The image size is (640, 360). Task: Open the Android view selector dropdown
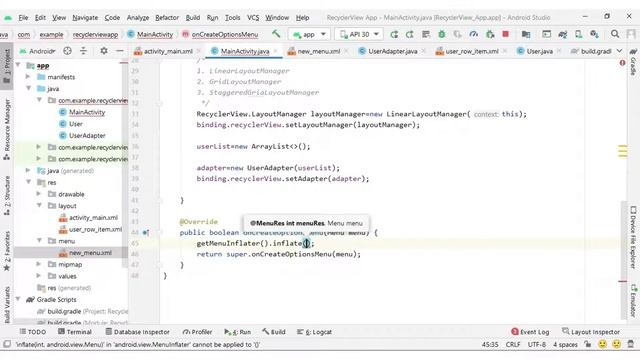coord(37,51)
